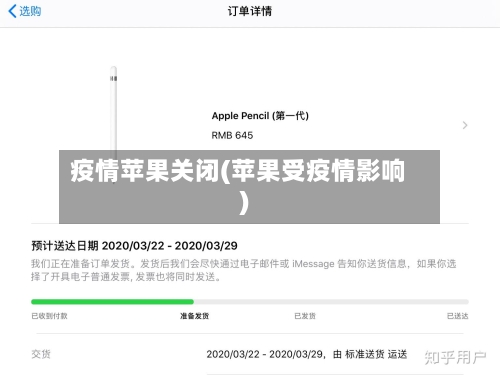500x375 pixels.
Task: Tap the shipping notice paragraph mentioning iMessage
Action: (243, 270)
